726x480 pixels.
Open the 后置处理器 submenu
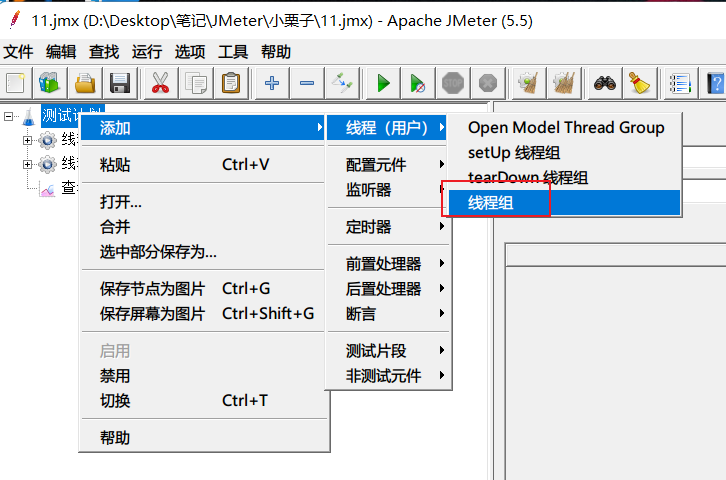(388, 289)
